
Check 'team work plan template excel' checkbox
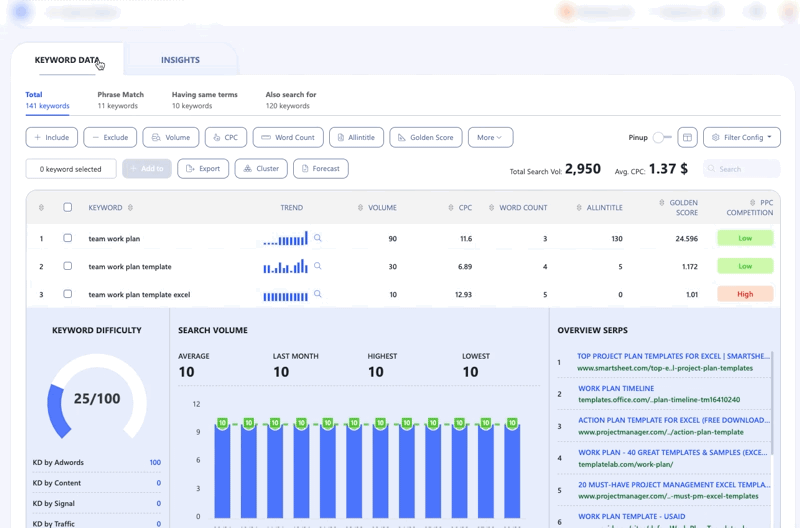click(67, 294)
